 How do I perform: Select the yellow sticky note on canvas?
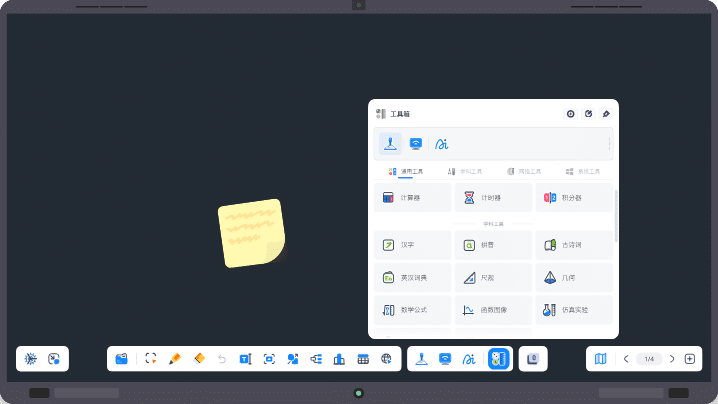coord(251,232)
